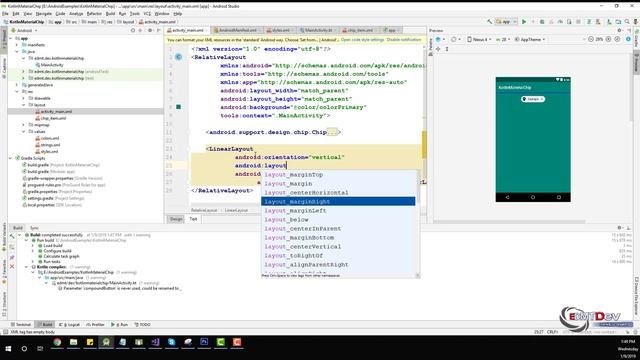
Task: Collapse the Gradle Scripts node
Action: [x=11, y=158]
